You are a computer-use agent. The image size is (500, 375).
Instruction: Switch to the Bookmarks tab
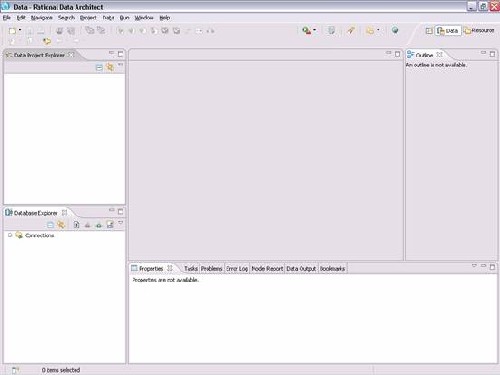coord(332,269)
